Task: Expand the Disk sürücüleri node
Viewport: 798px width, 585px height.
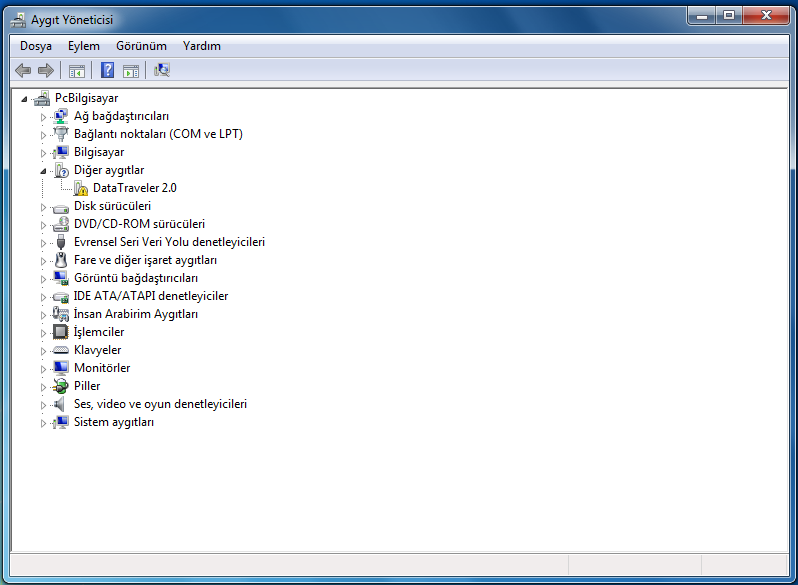Action: 43,207
